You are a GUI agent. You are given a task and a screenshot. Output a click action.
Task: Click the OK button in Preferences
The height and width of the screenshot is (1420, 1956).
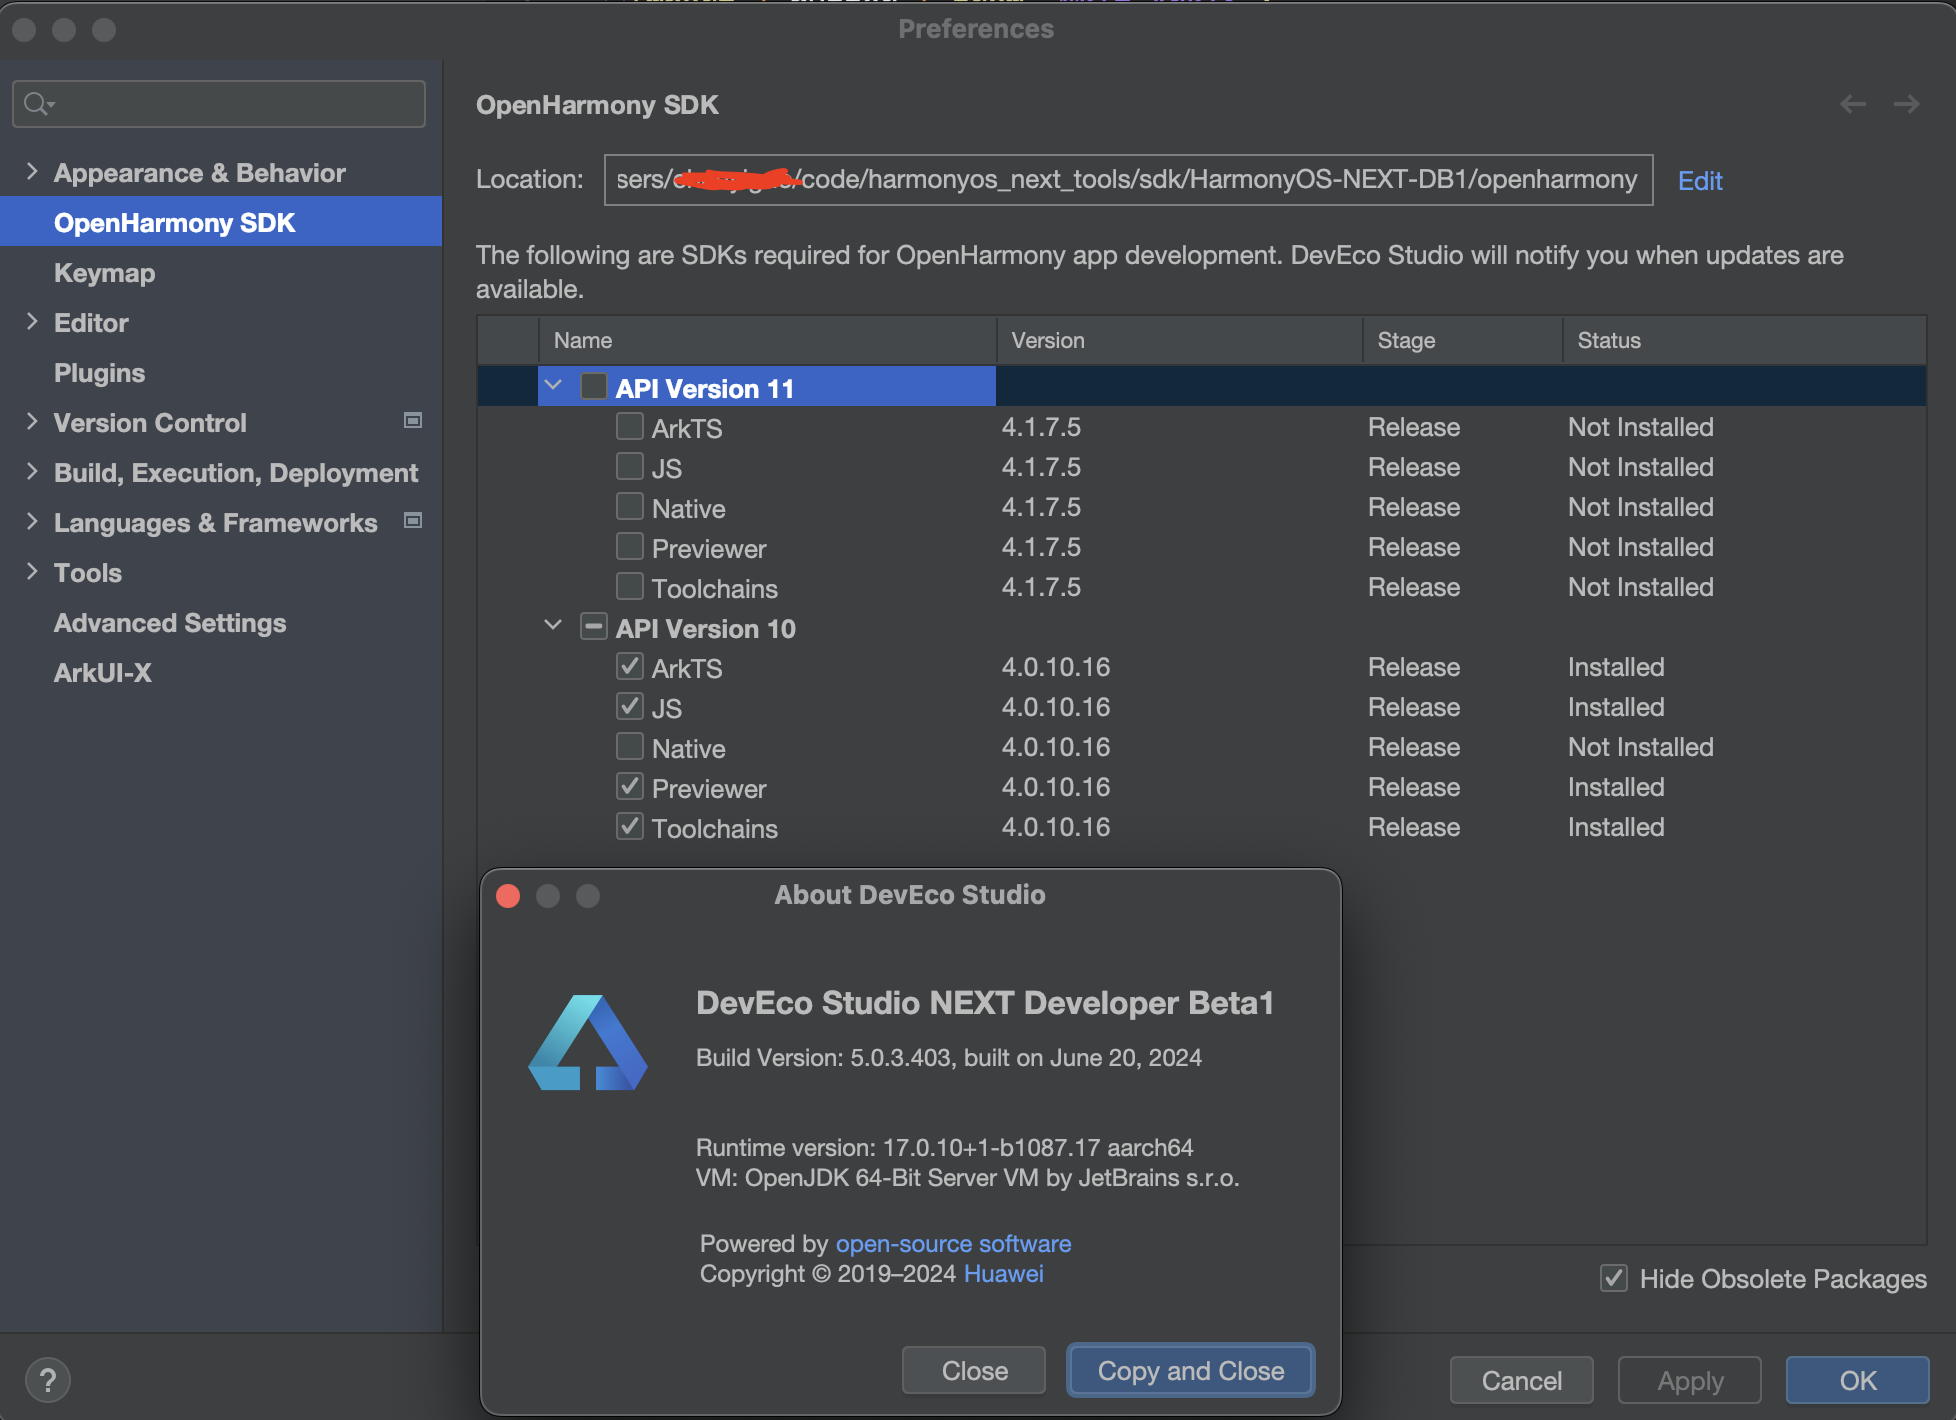[1857, 1380]
